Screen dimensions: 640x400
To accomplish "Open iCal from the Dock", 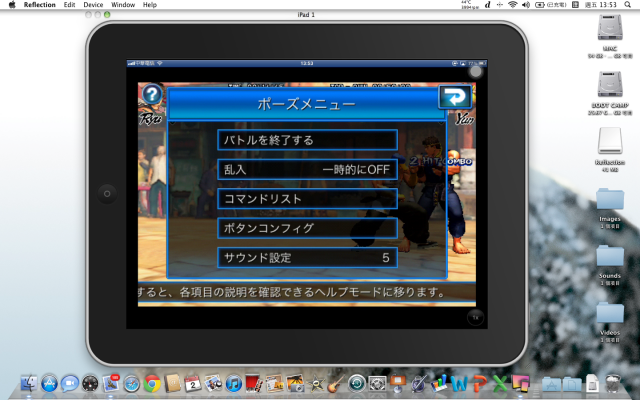I will pos(193,384).
